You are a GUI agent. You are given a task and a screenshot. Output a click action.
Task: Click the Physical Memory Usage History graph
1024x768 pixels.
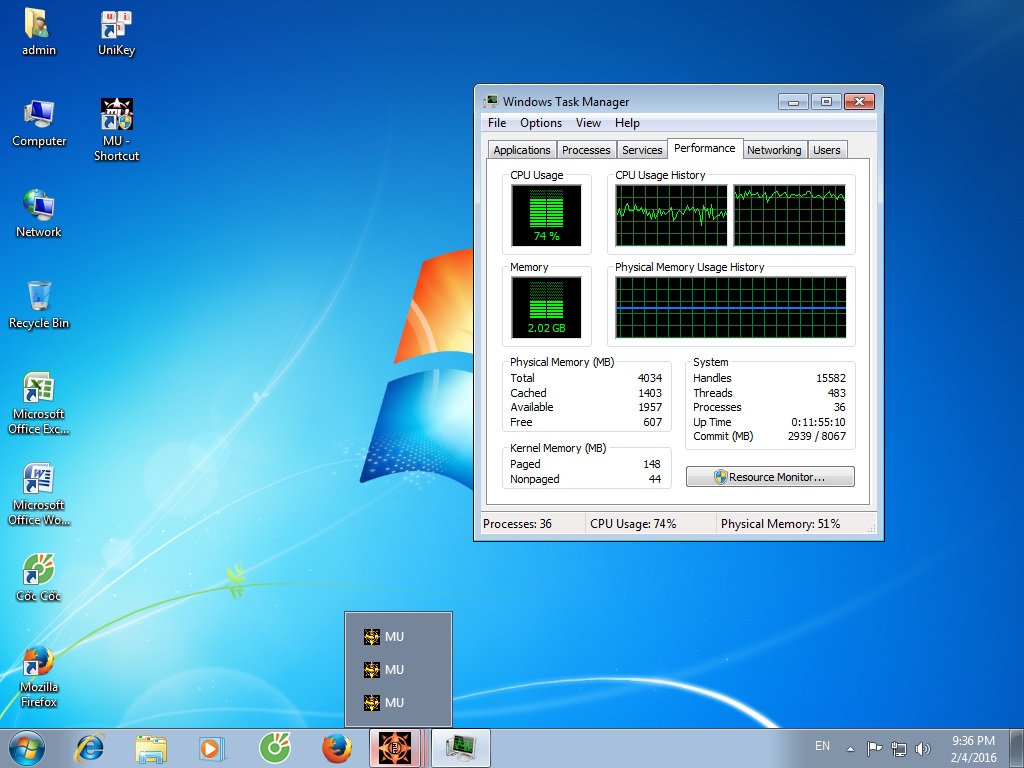[731, 308]
